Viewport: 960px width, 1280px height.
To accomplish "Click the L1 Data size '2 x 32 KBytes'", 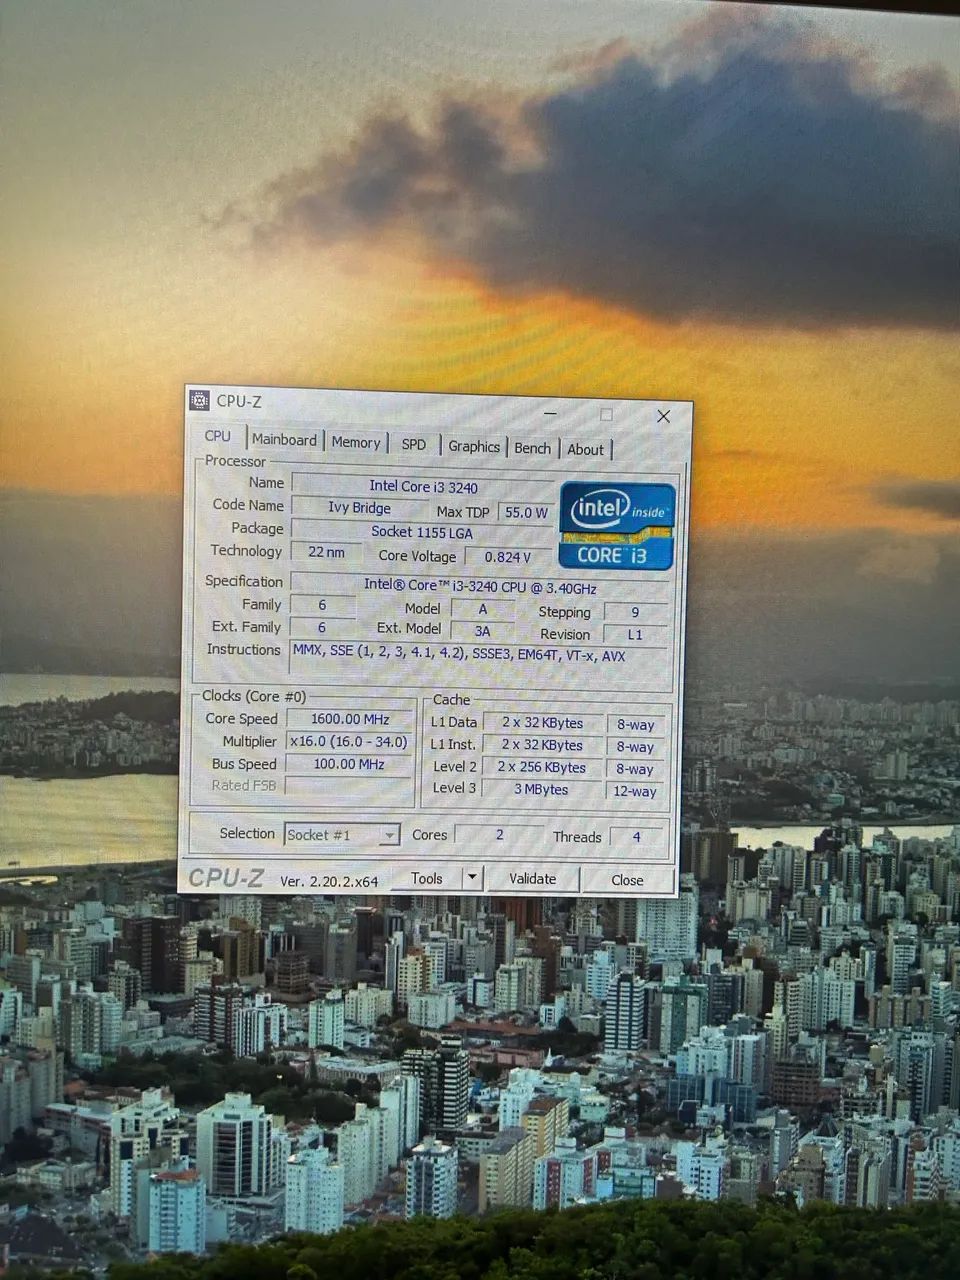I will point(543,722).
